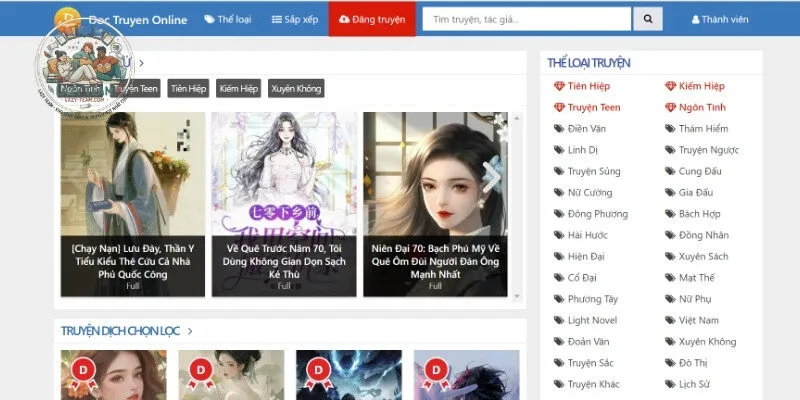Click the diamond icon beside Truyện Teen
The width and height of the screenshot is (800, 400).
pyautogui.click(x=559, y=108)
